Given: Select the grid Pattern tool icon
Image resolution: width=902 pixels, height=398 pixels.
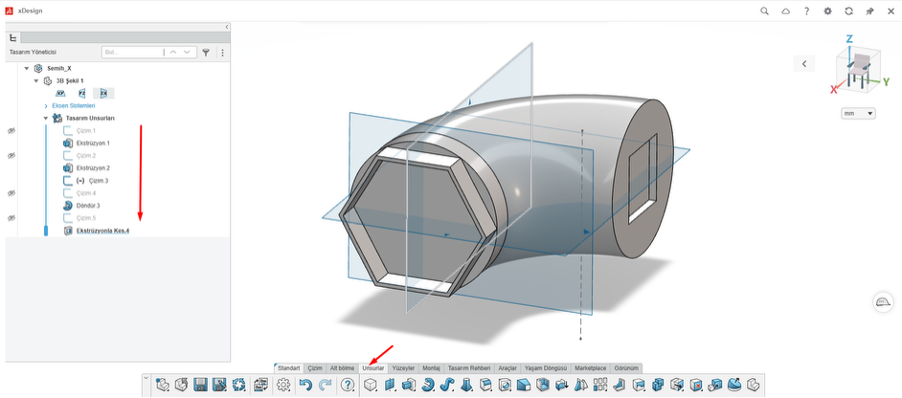Looking at the screenshot, I should (x=600, y=384).
